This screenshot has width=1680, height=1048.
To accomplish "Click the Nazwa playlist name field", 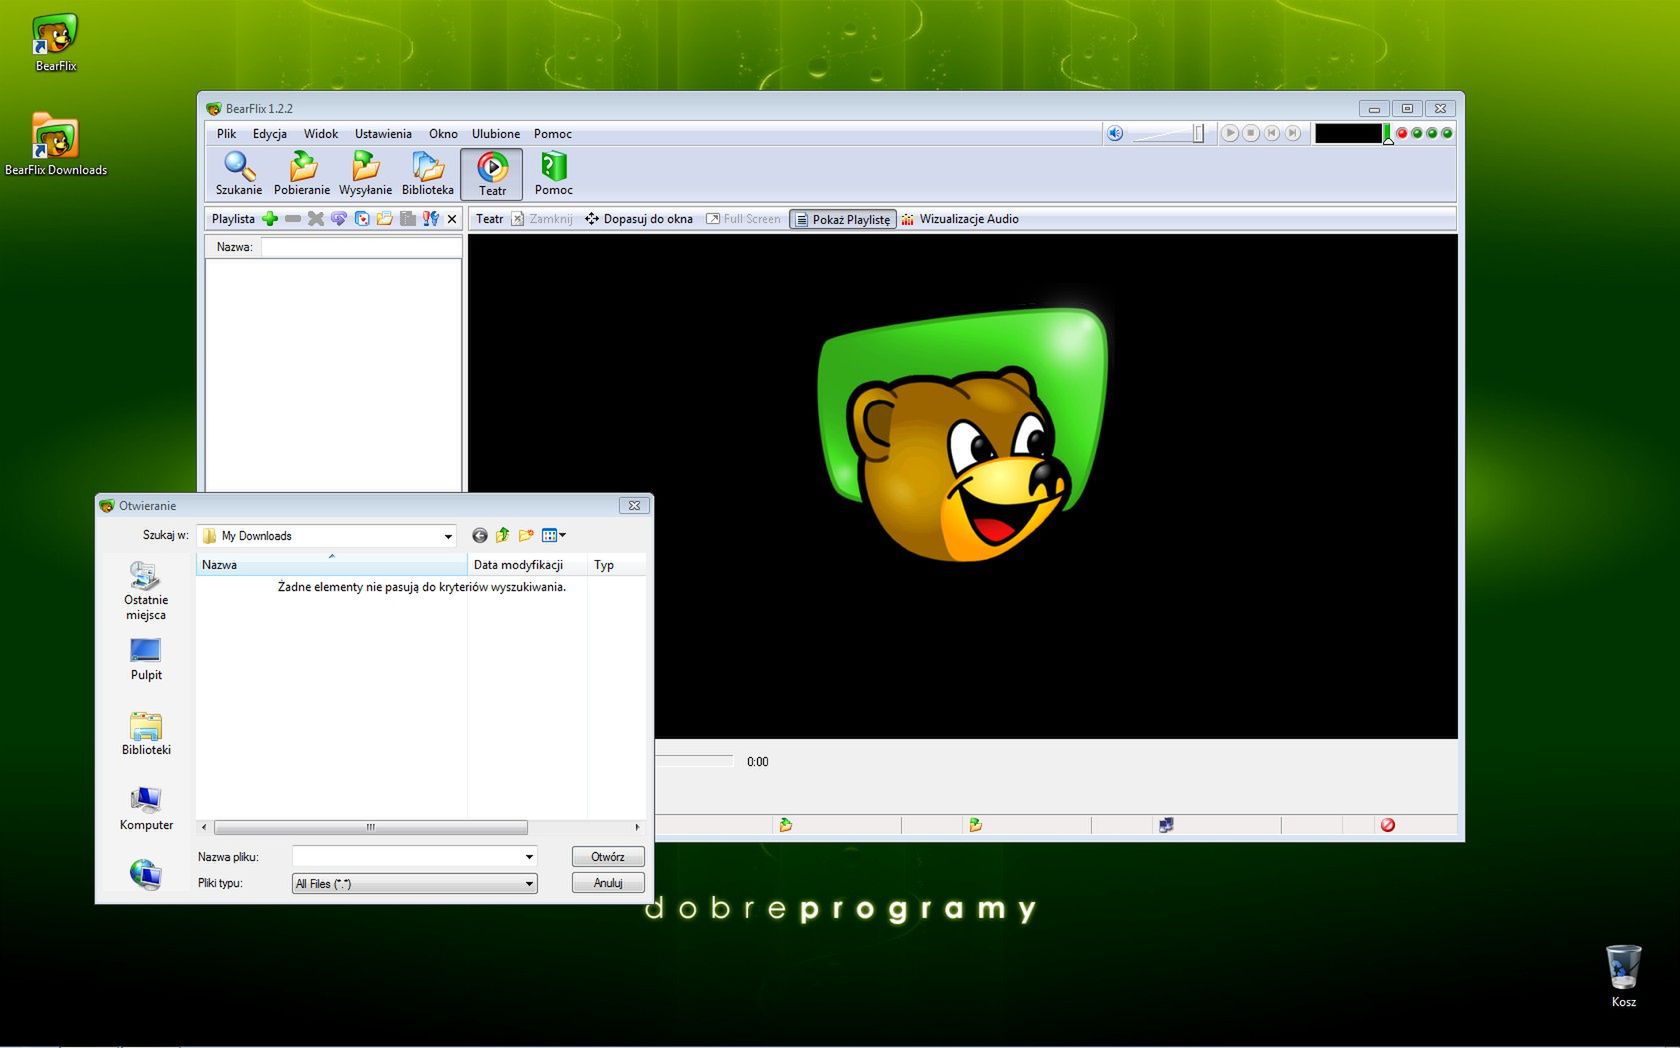I will click(x=361, y=247).
